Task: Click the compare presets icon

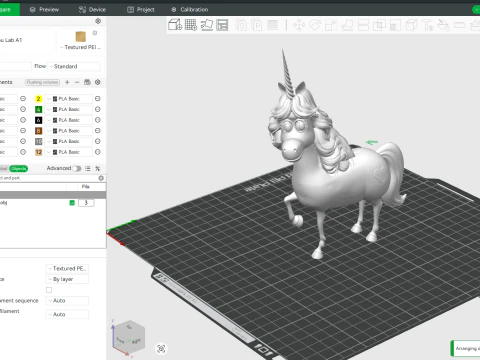Action: [98, 168]
